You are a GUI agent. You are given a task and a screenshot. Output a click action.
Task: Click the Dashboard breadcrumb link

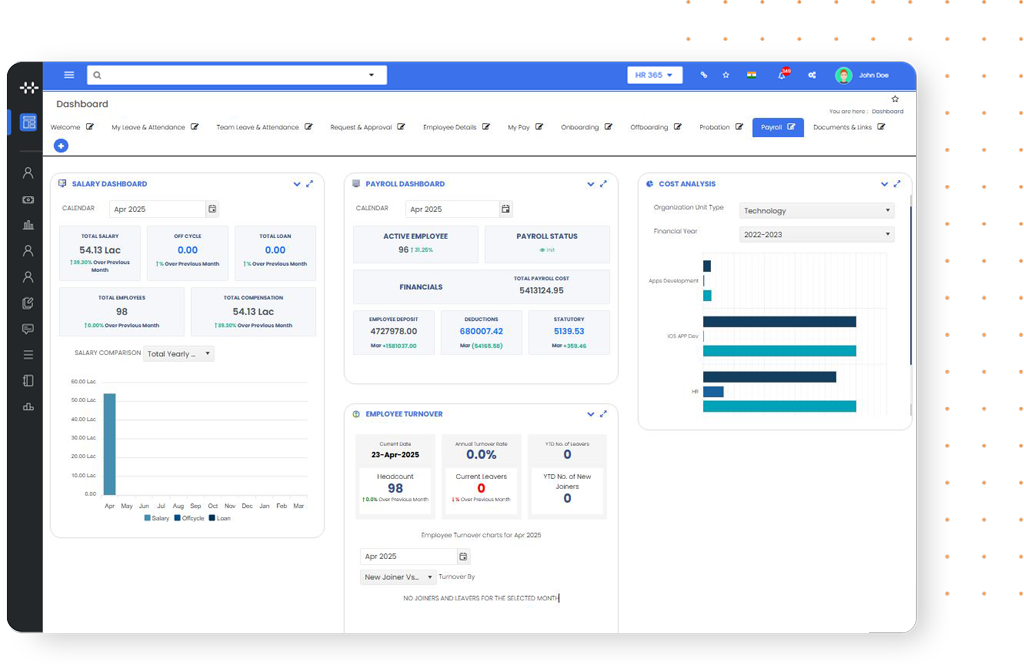point(888,111)
